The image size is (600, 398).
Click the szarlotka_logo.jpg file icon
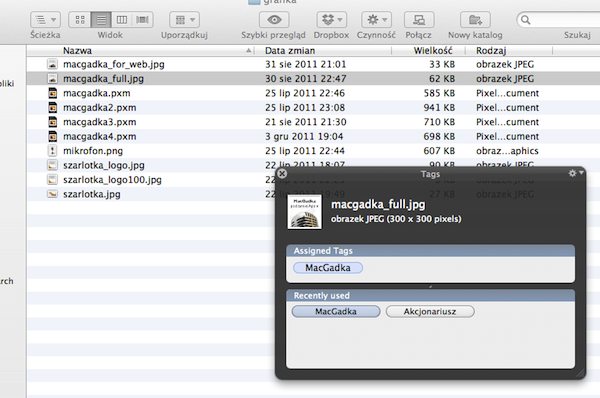[52, 165]
